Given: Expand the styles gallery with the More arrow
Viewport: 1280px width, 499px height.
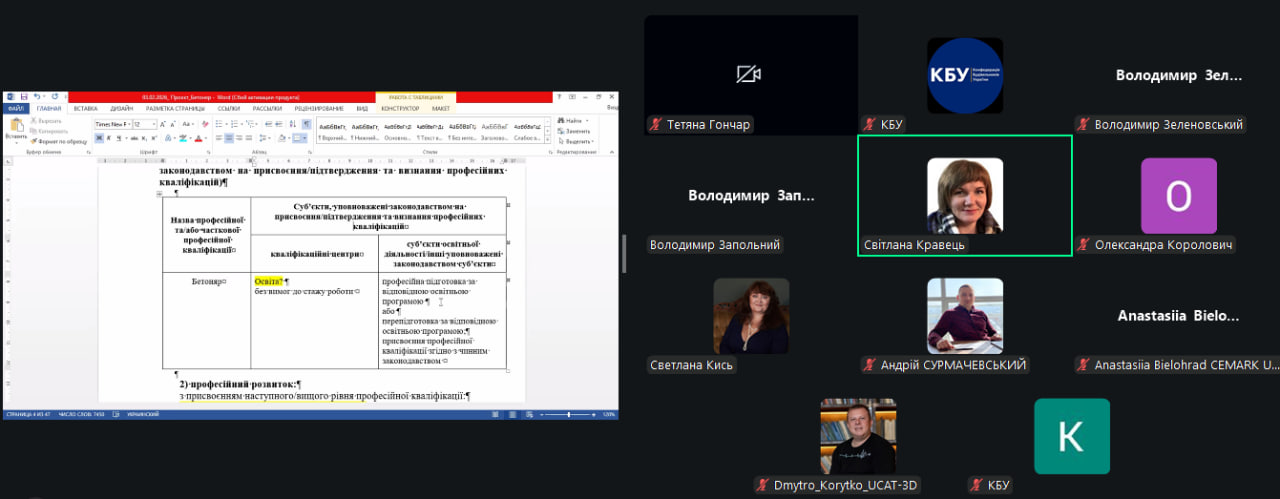Looking at the screenshot, I should (x=547, y=141).
